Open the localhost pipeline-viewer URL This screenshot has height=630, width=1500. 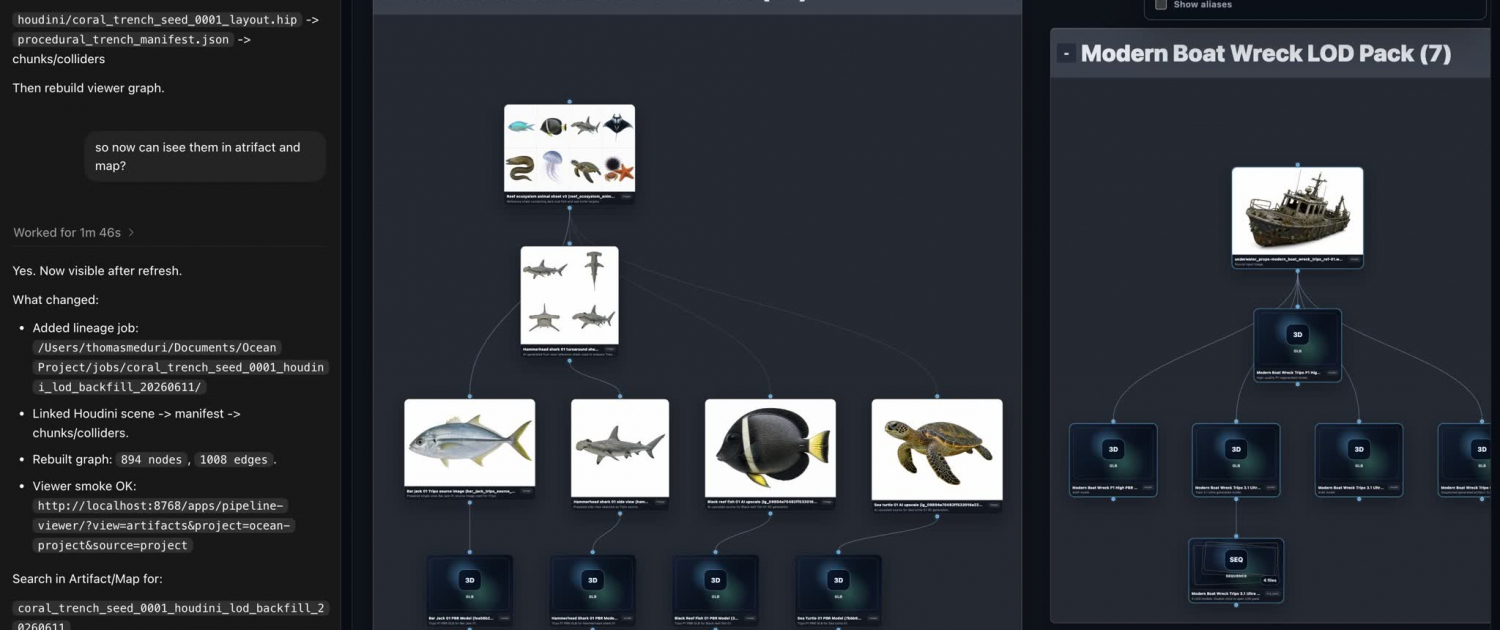click(x=164, y=525)
